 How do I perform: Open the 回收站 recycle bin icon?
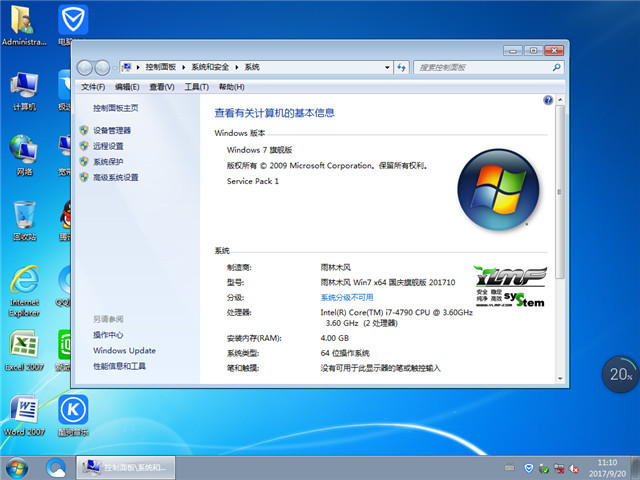[24, 221]
